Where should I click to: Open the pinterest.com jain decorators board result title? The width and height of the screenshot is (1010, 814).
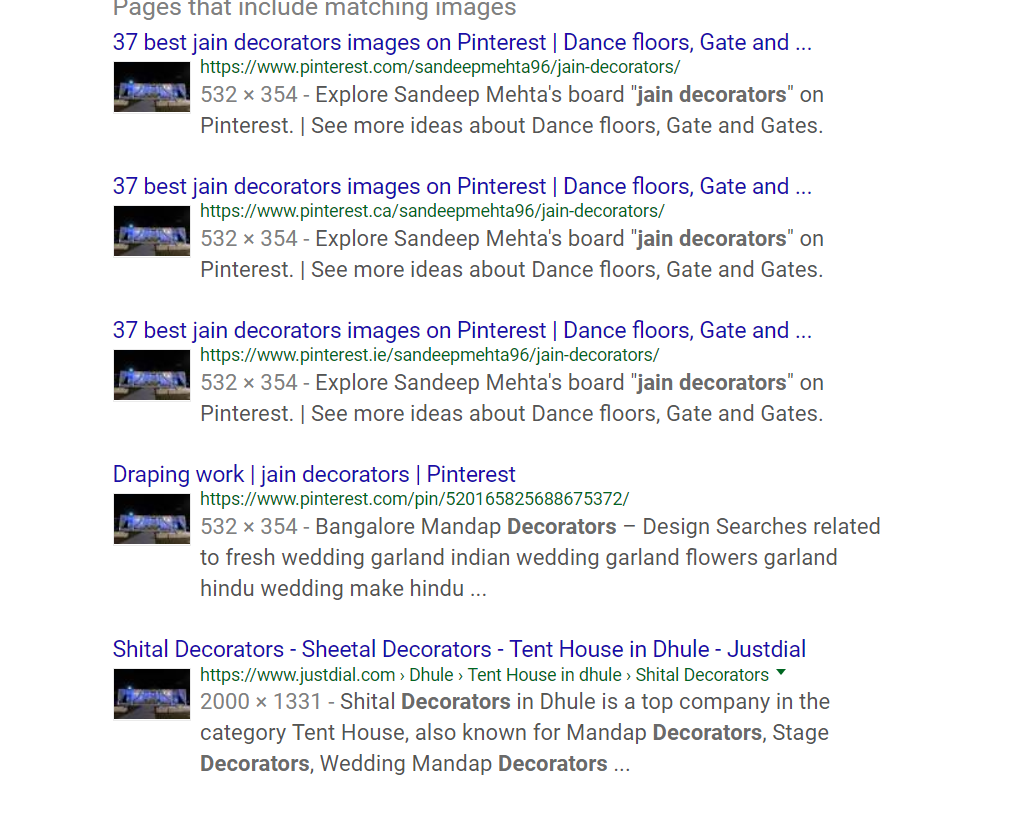pyautogui.click(x=462, y=43)
